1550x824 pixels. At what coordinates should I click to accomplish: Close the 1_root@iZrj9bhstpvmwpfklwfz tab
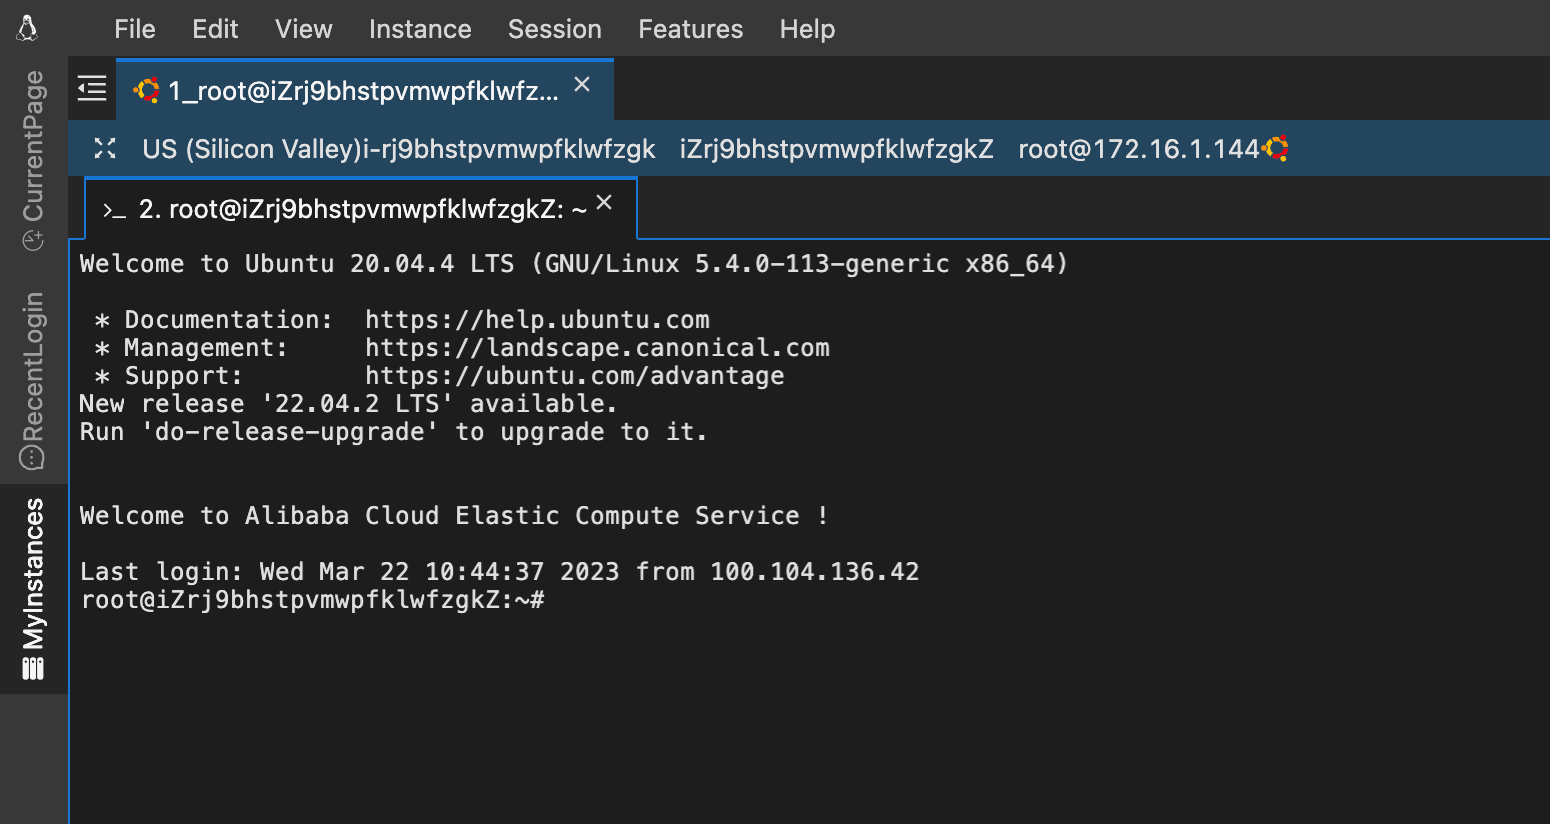click(x=582, y=85)
